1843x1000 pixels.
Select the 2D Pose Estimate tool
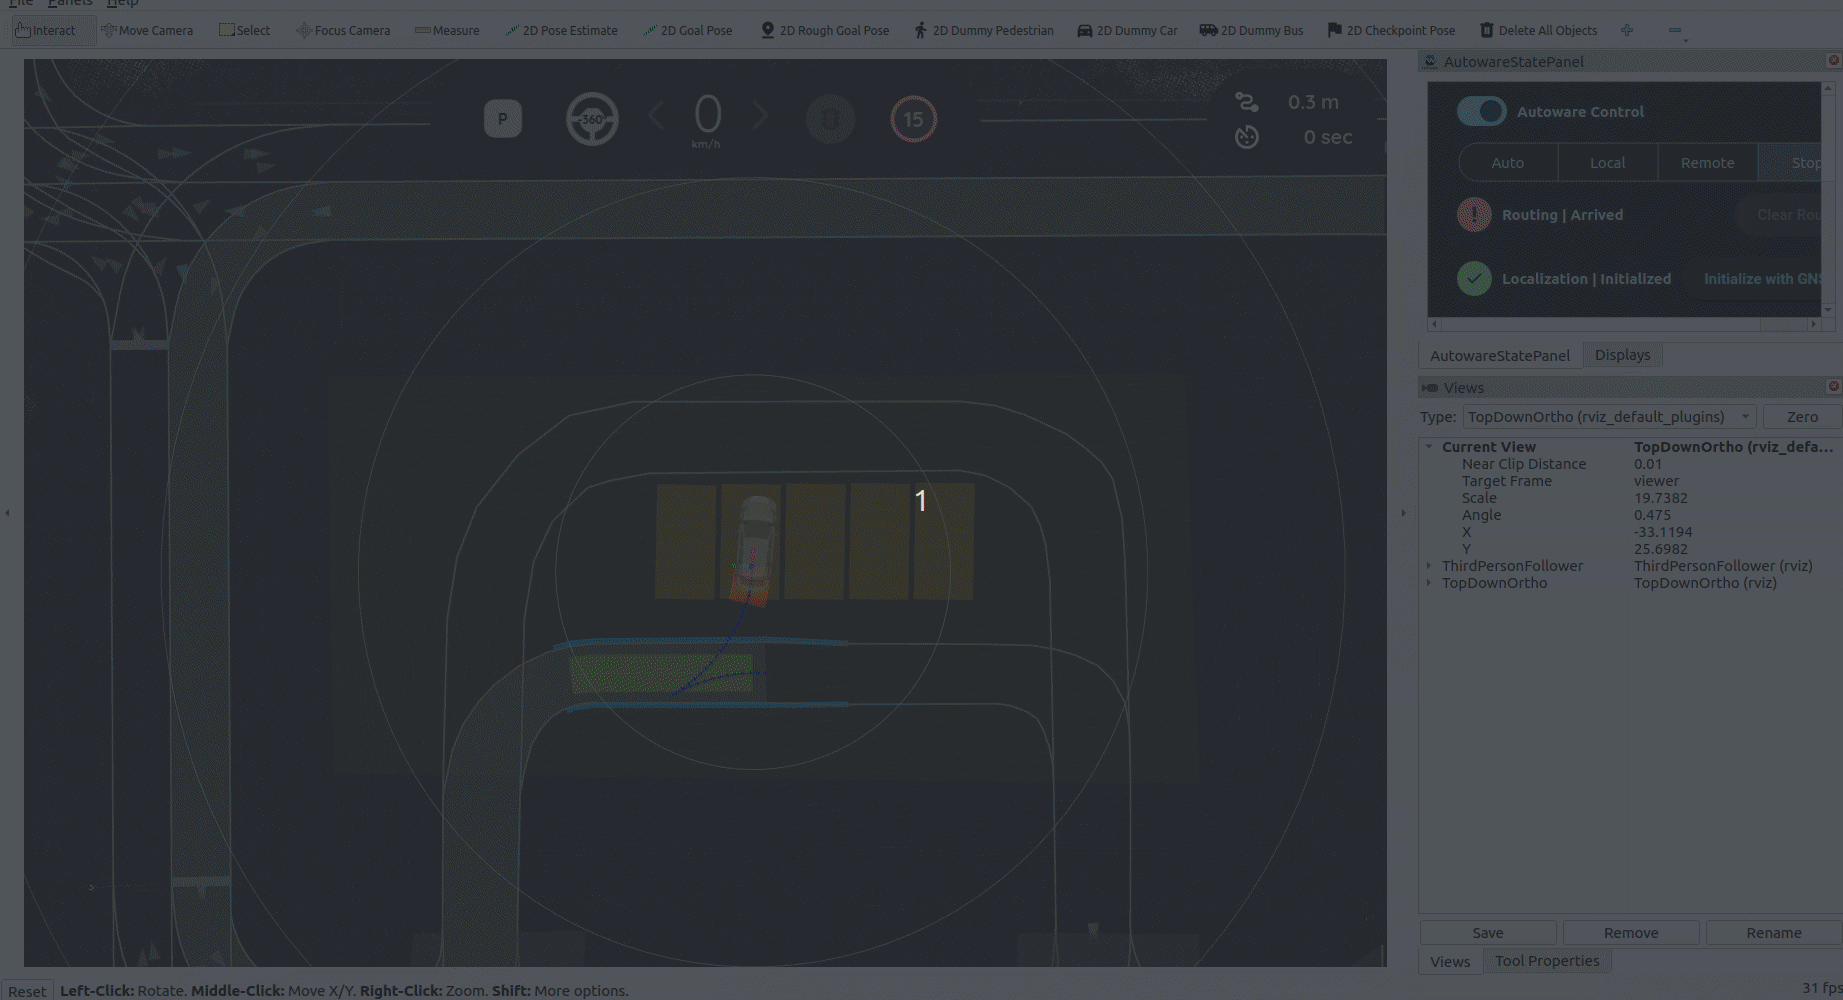tap(561, 30)
